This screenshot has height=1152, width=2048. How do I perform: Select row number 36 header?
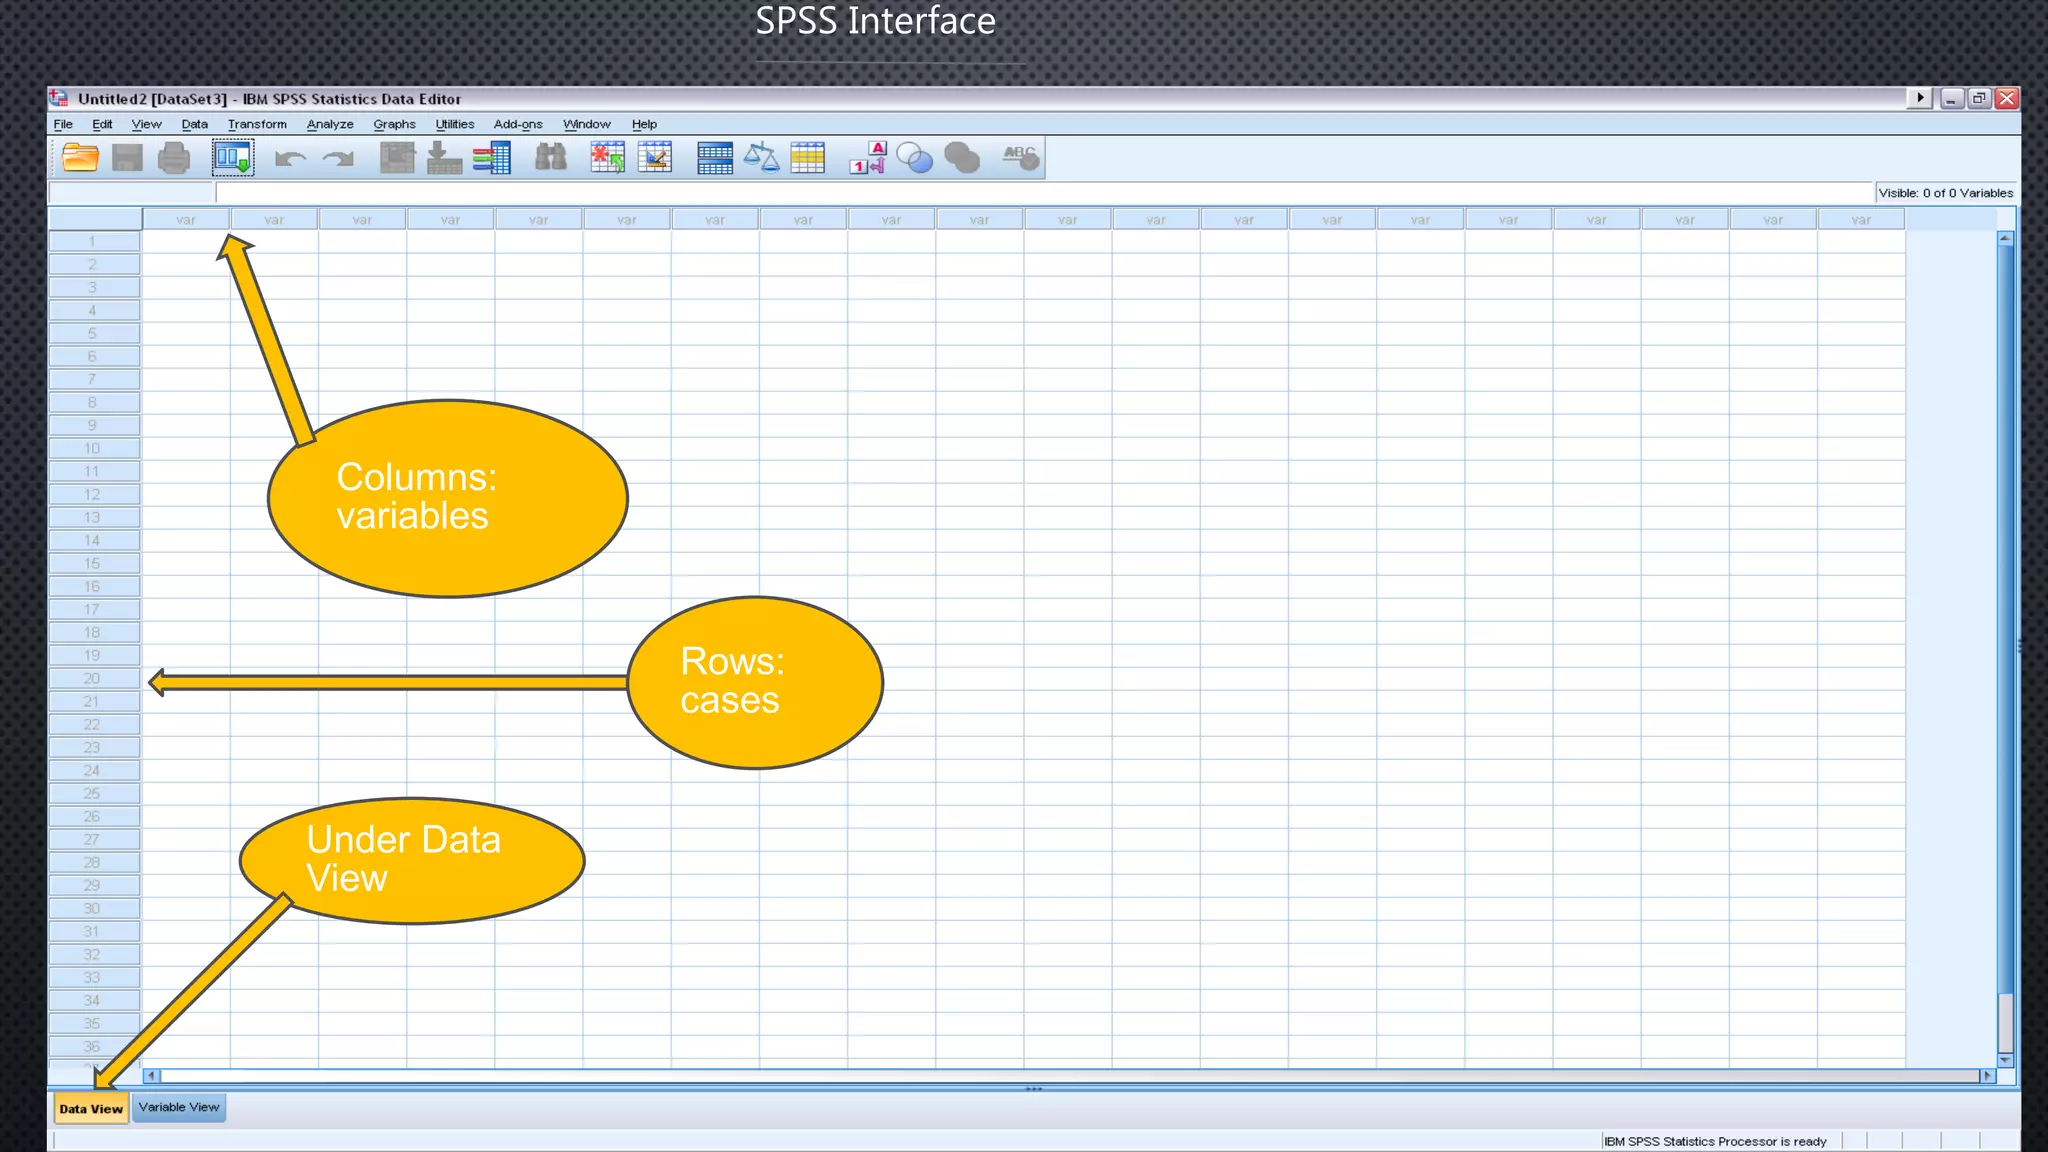point(94,1046)
